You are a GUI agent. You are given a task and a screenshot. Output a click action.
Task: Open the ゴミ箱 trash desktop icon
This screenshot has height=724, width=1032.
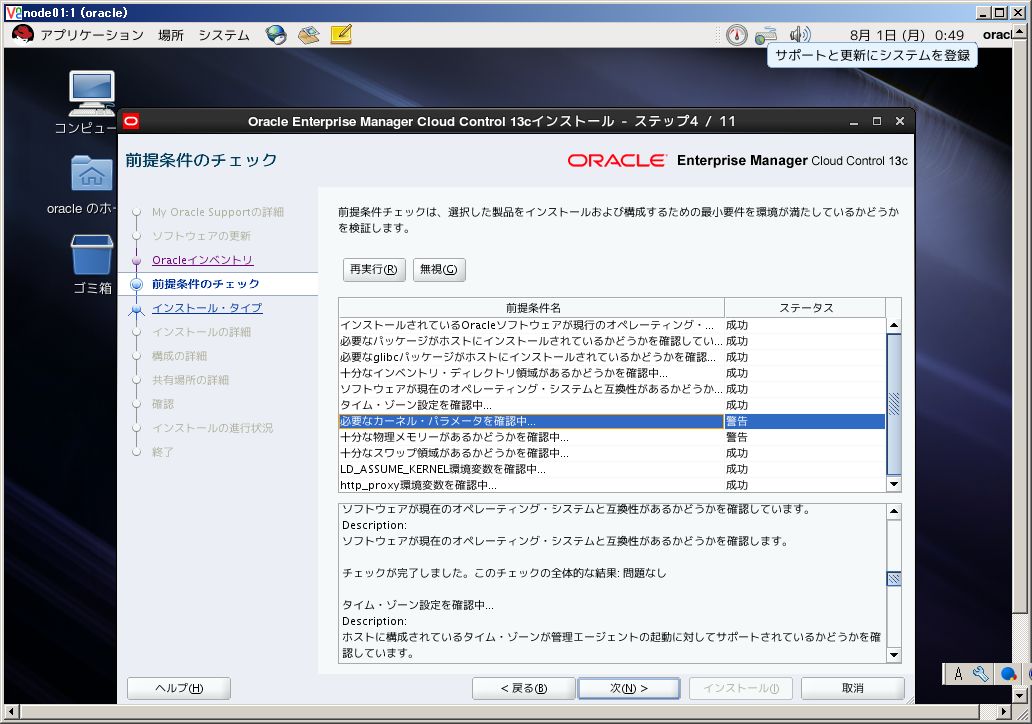[x=92, y=265]
